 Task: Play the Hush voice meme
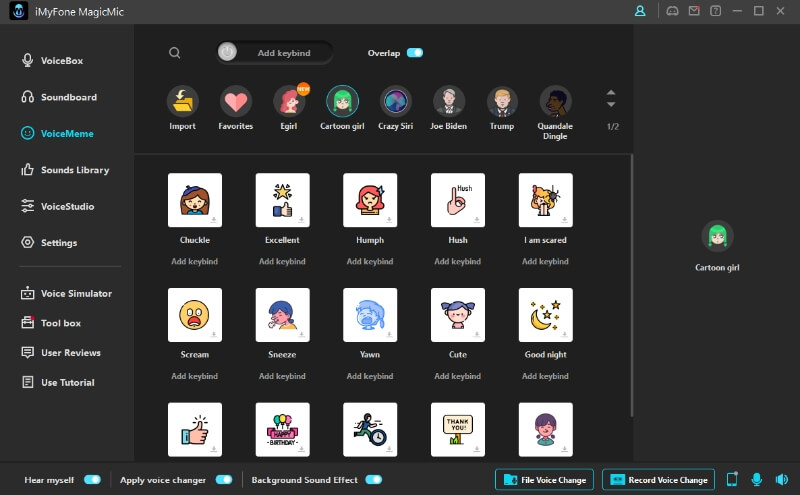click(458, 200)
